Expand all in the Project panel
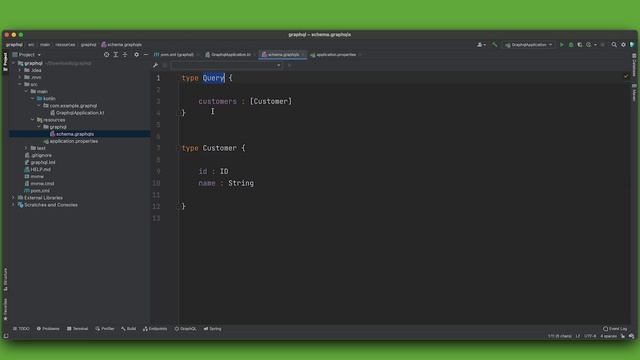 116,54
